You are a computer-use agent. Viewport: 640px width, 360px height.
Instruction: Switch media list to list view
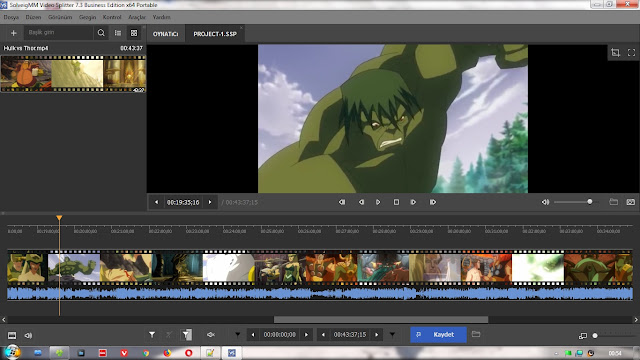tap(118, 33)
